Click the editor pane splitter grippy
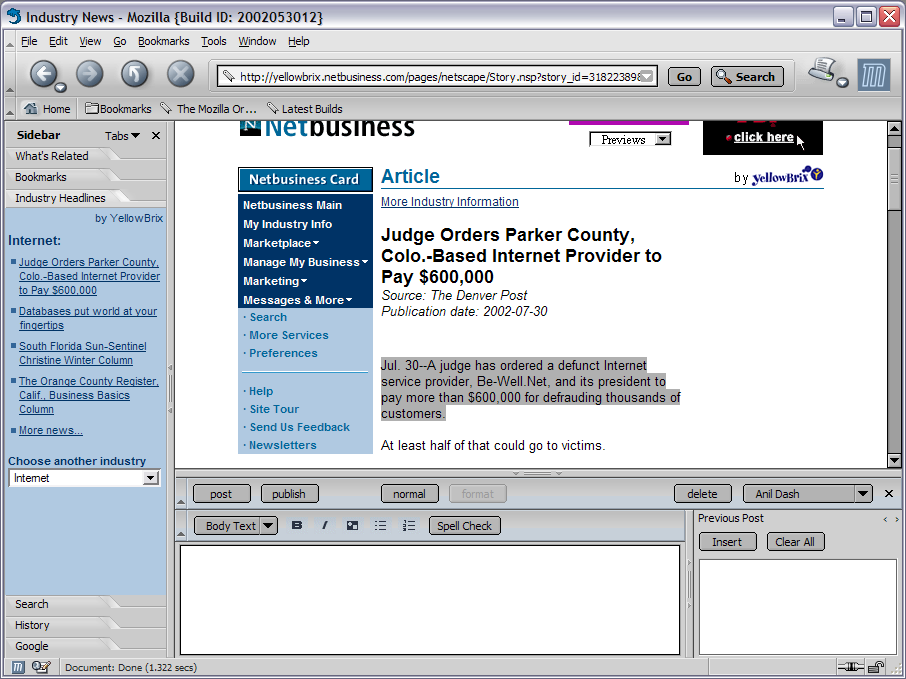 click(537, 473)
